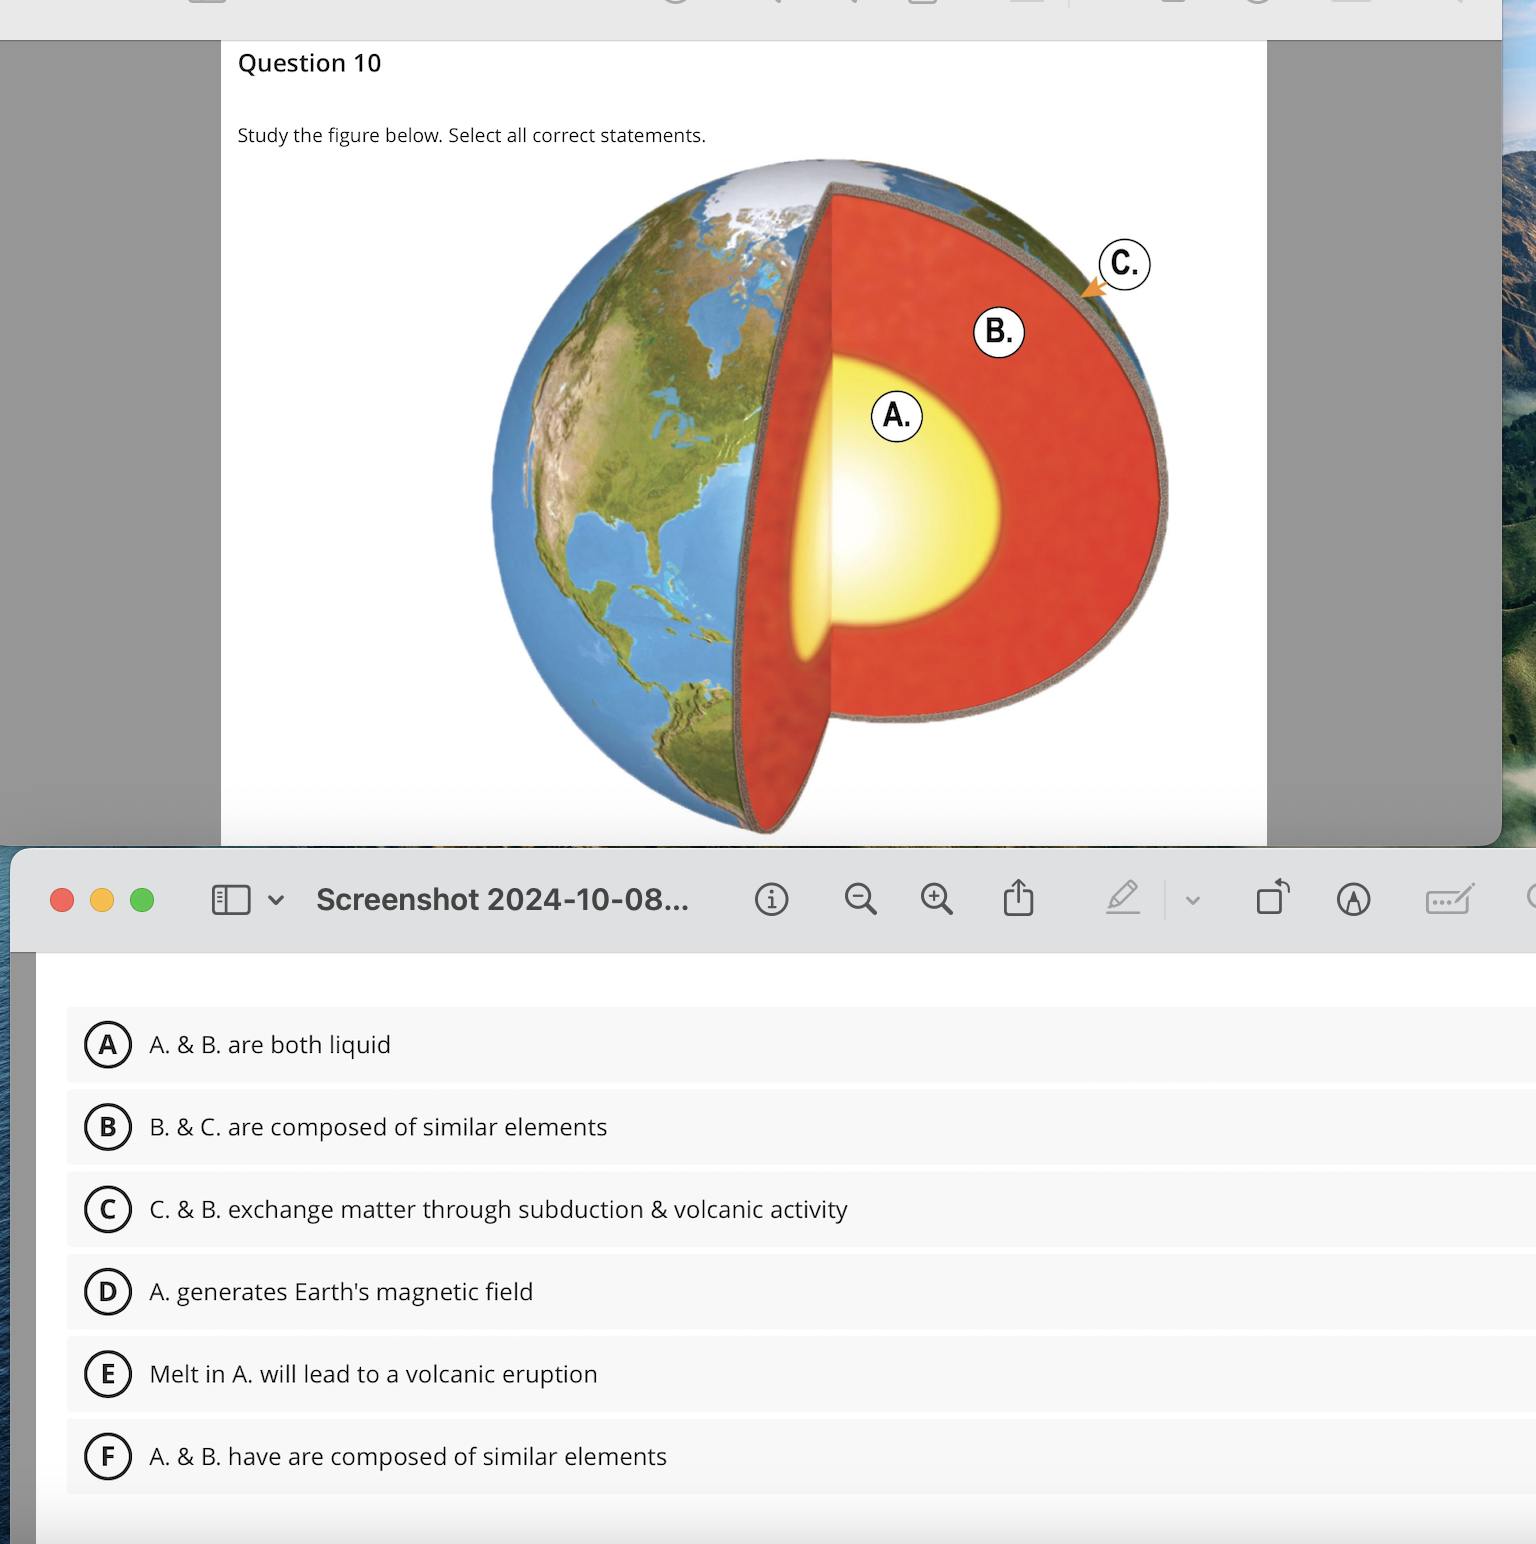Click the Earth cutaway figure image
This screenshot has height=1544, width=1536.
(830, 496)
